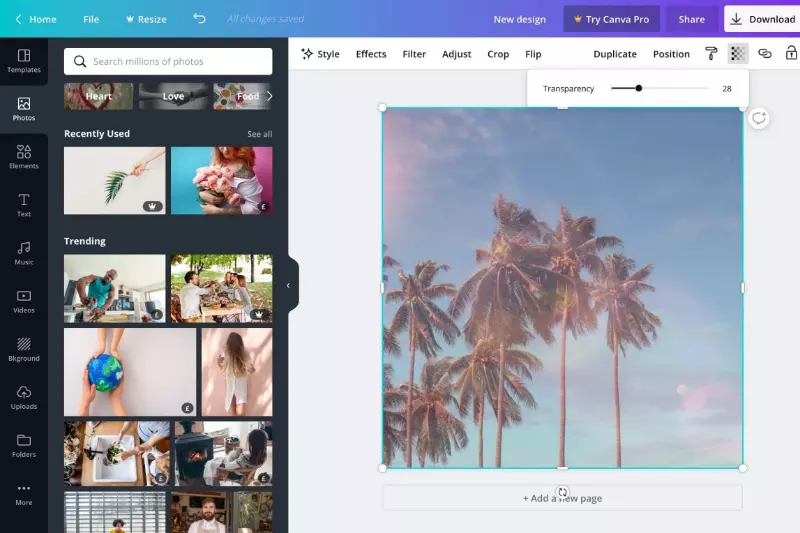Screen dimensions: 800x533
Task: Click the lock icon in toolbar
Action: point(791,53)
